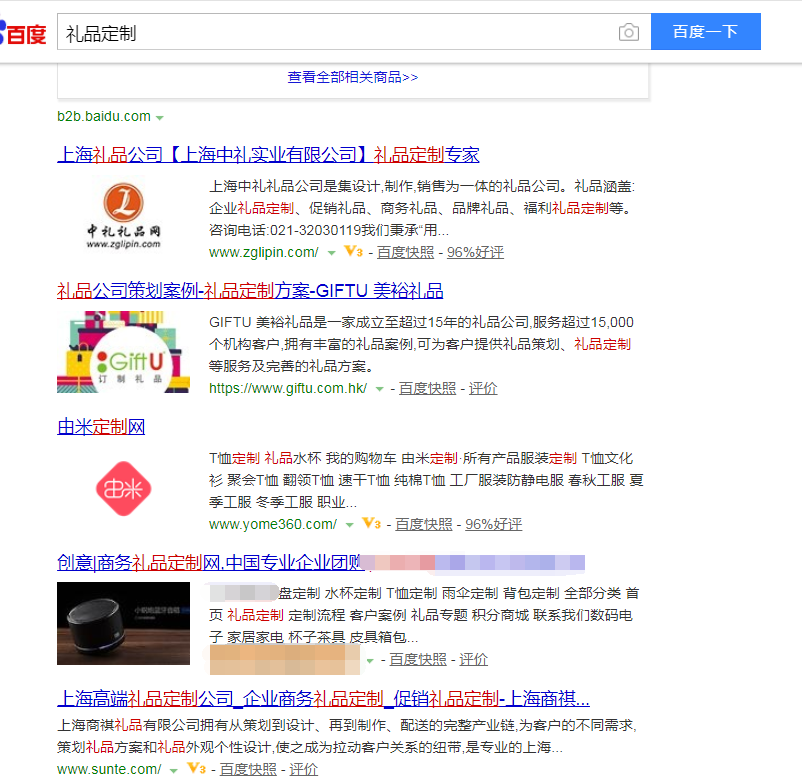Viewport: 802px width, 783px height.
Task: Open 百度快照 for the speaker thumbnail result
Action: (418, 660)
